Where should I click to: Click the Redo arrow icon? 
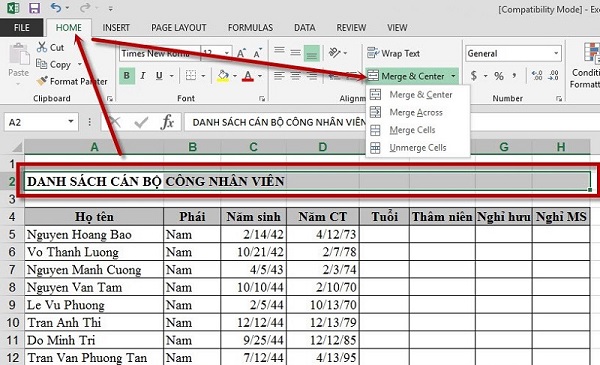[85, 8]
